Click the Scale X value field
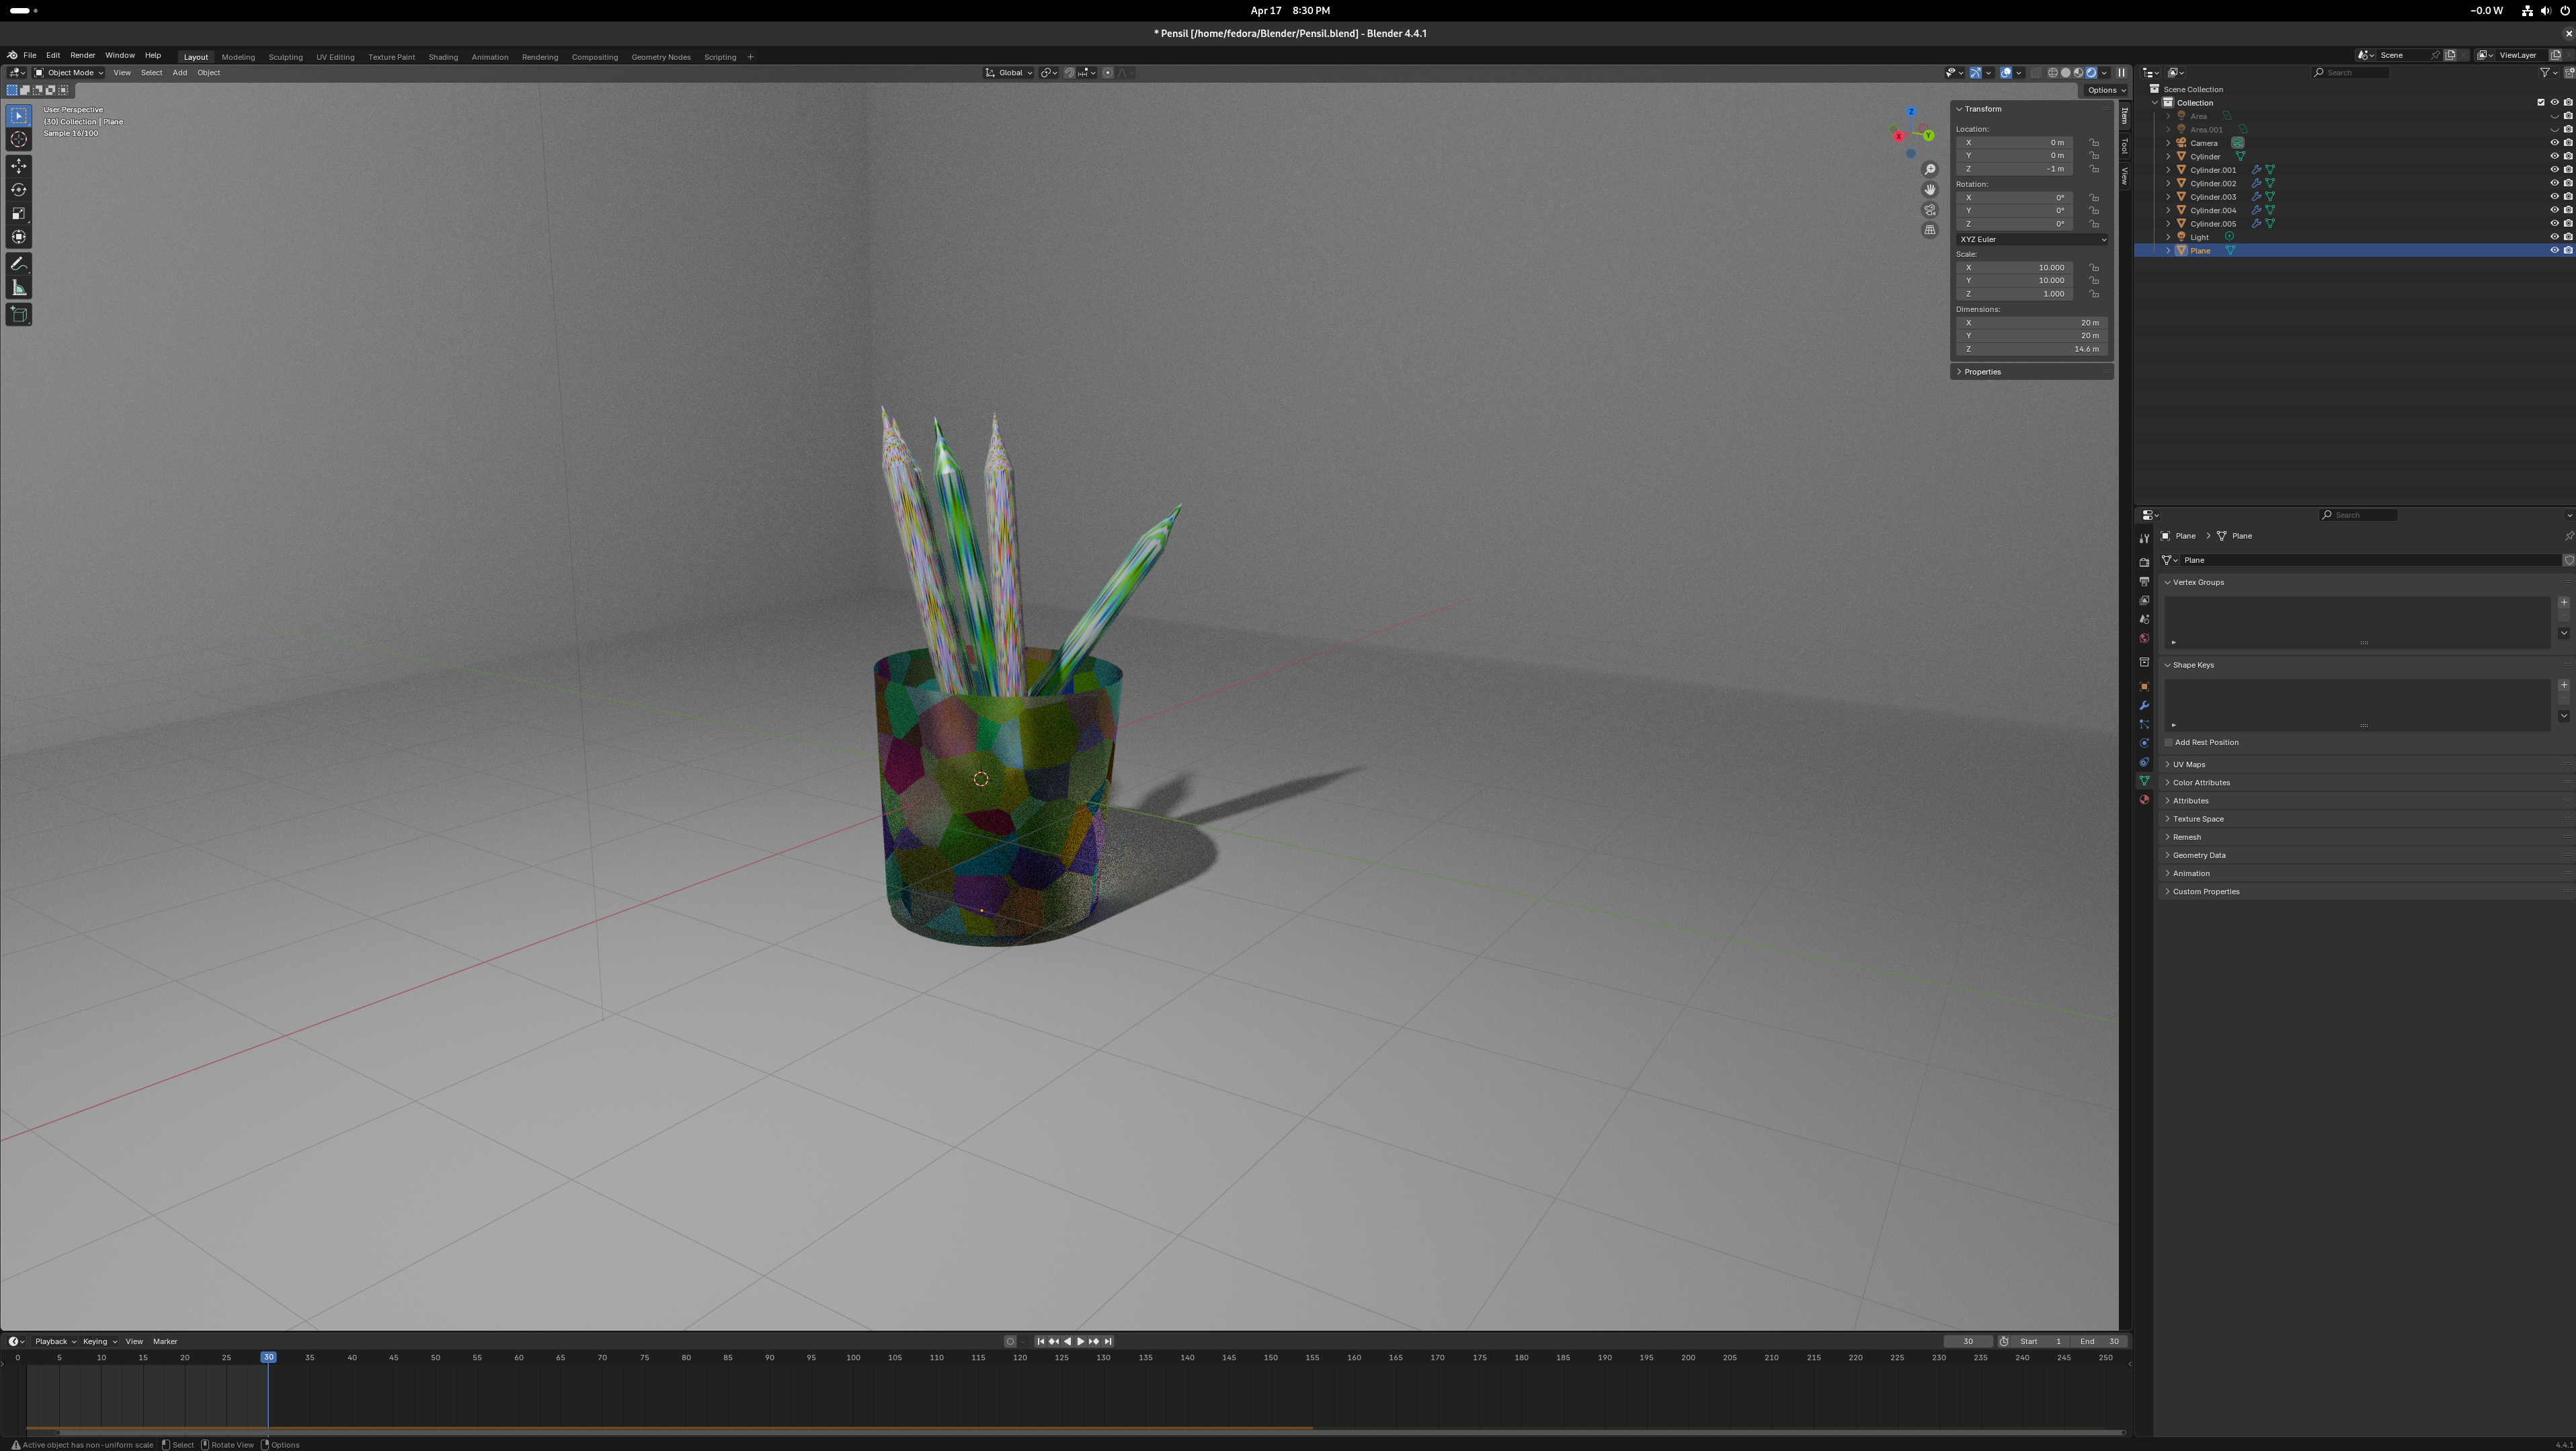The width and height of the screenshot is (2576, 1451). (x=2015, y=268)
